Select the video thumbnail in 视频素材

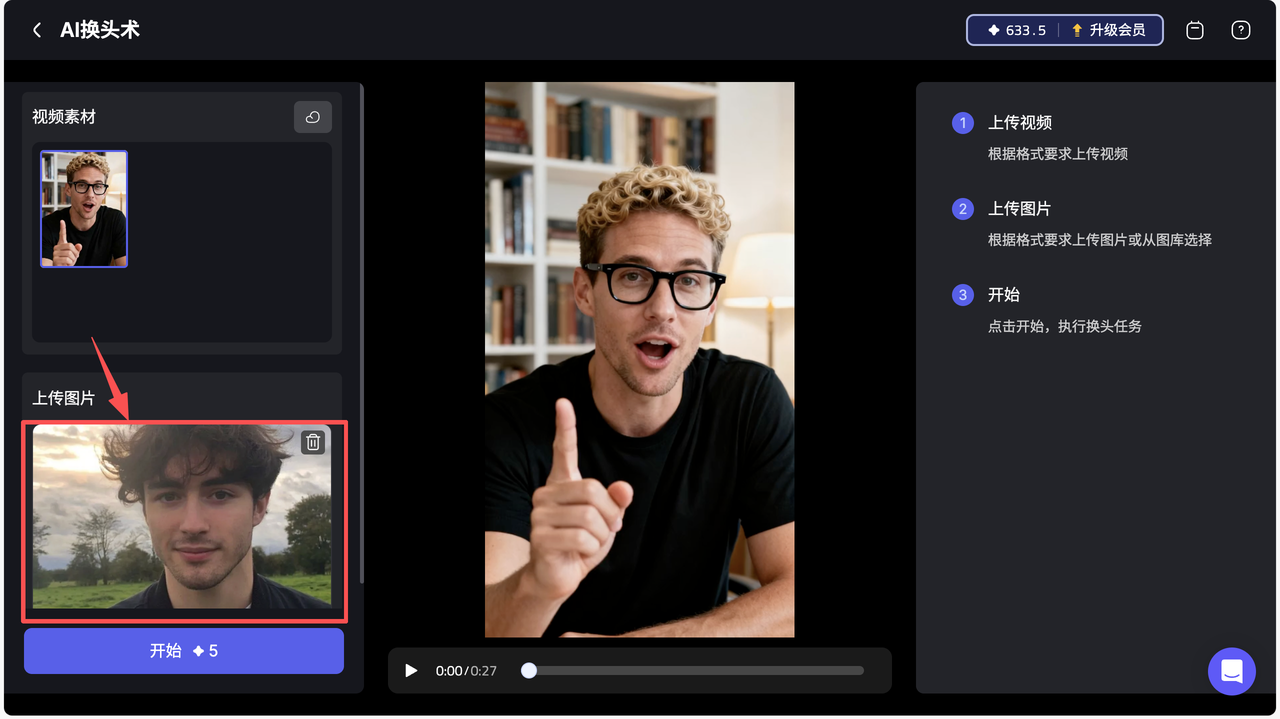click(84, 209)
